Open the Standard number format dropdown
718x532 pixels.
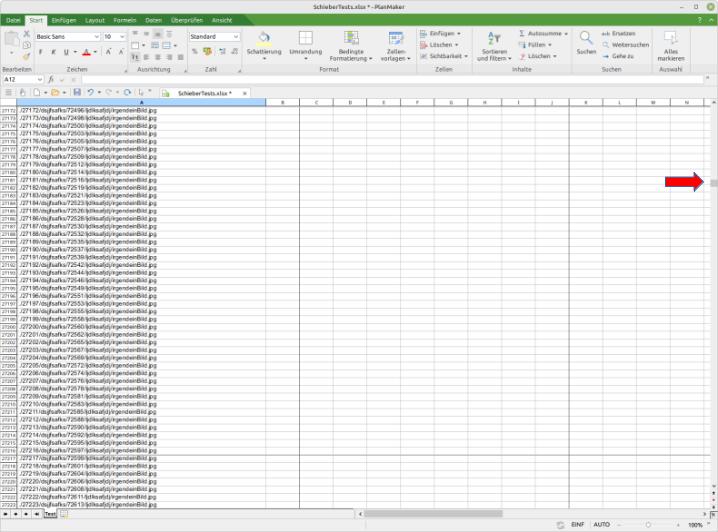click(236, 37)
